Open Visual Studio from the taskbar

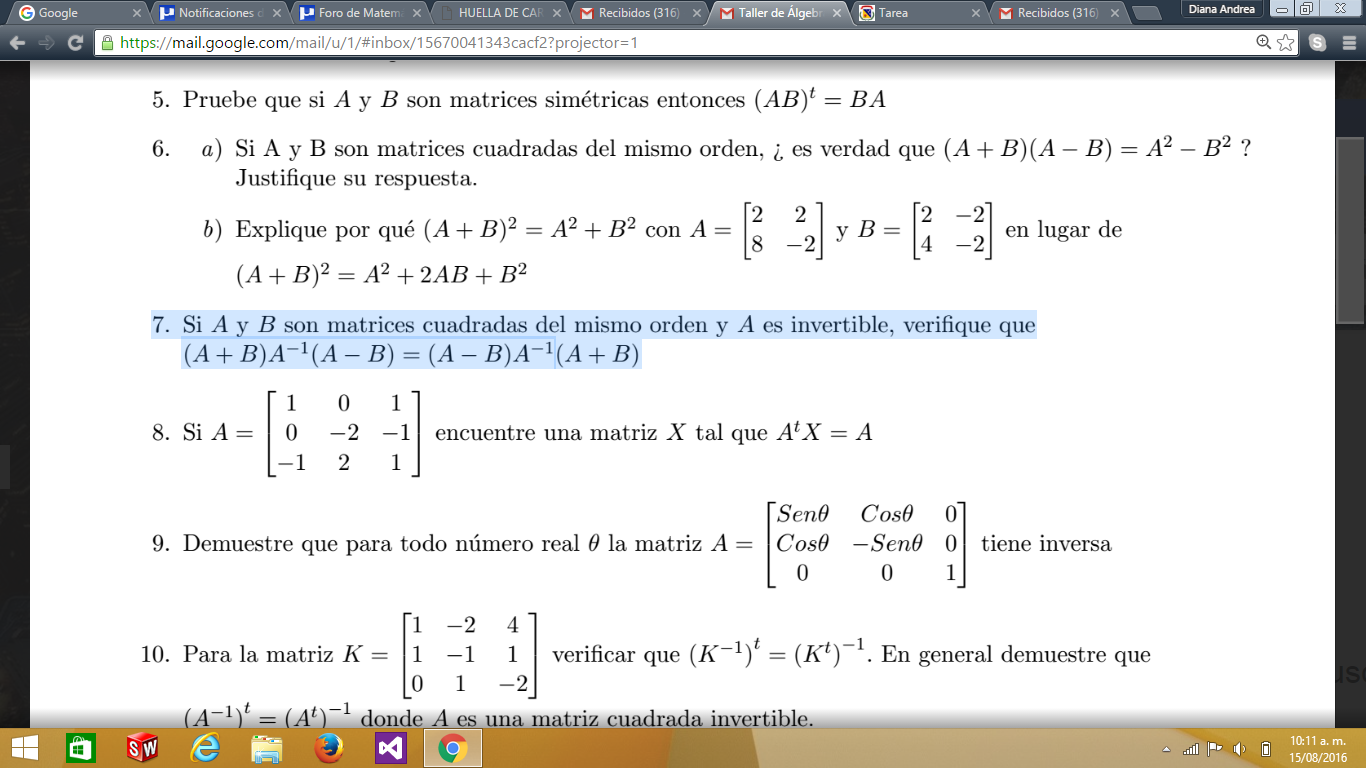390,748
